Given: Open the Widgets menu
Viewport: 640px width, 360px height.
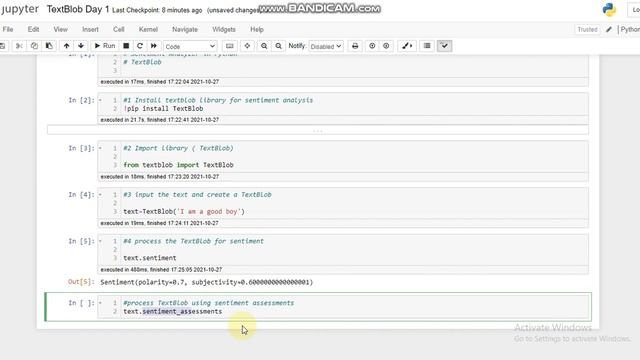Looking at the screenshot, I should [224, 29].
